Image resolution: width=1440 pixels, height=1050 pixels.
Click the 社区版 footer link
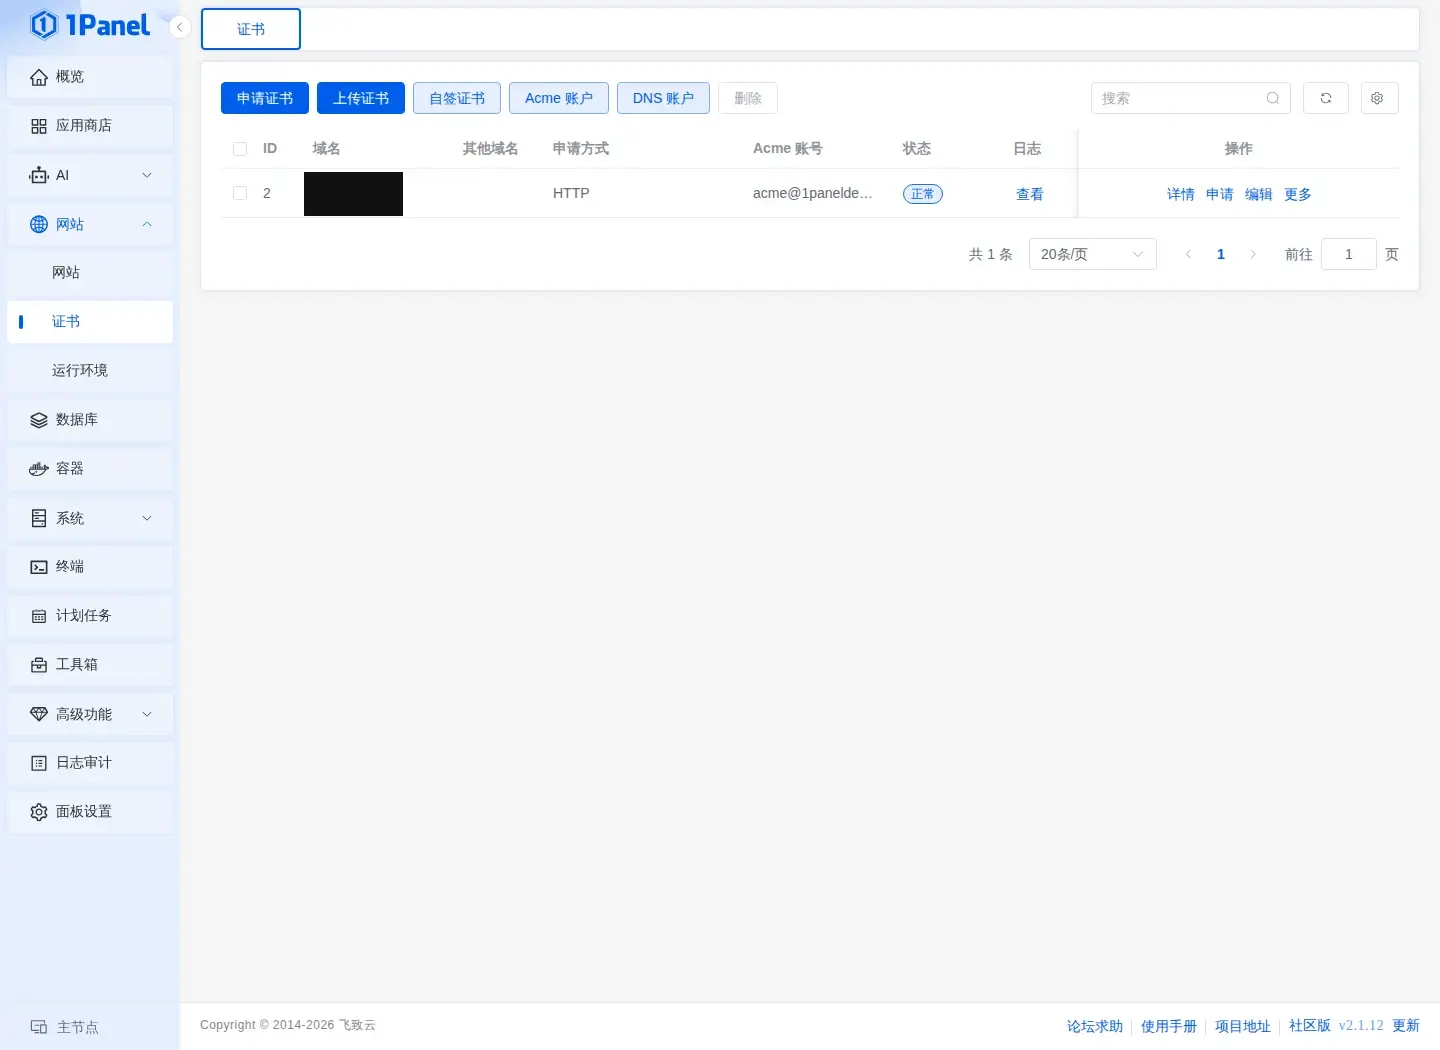point(1310,1026)
